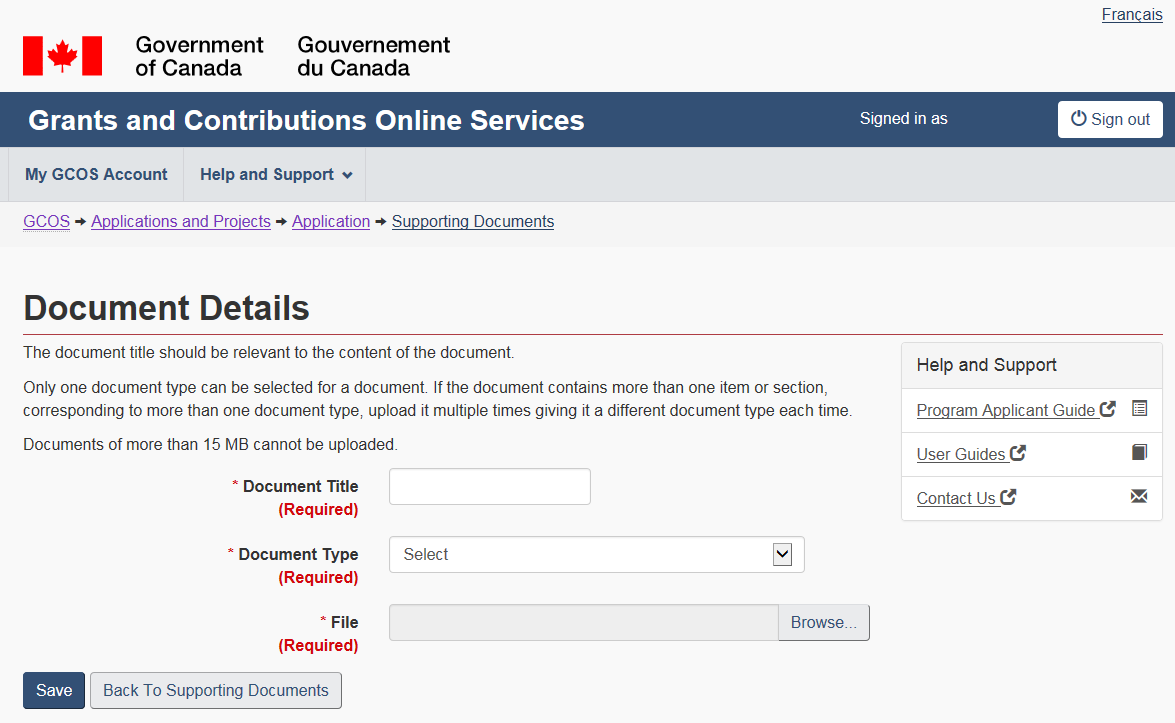Click the list icon in Program Applicant Guide row

tap(1139, 409)
